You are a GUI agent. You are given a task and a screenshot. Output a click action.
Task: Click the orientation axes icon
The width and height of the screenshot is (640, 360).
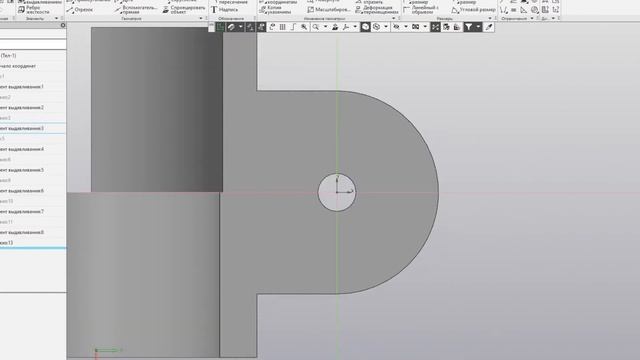[x=346, y=27]
